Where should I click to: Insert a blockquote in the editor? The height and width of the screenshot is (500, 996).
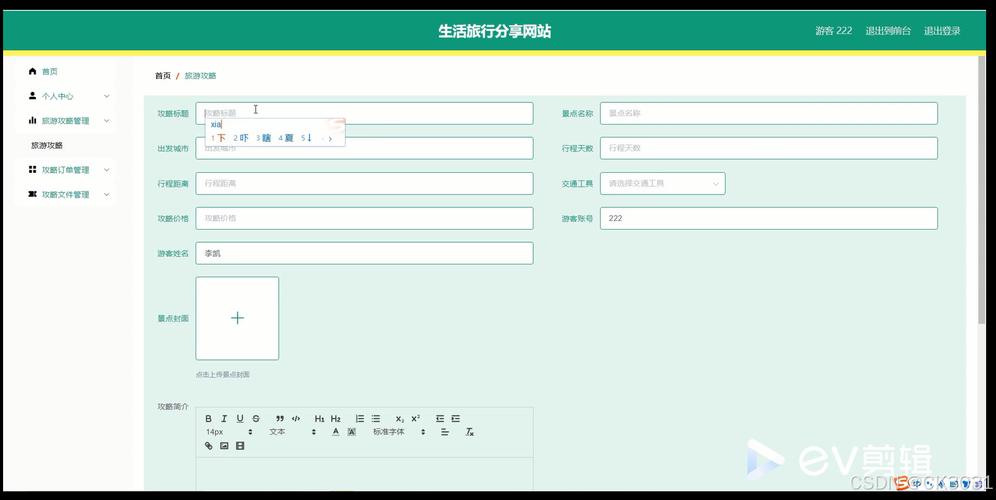(x=280, y=419)
